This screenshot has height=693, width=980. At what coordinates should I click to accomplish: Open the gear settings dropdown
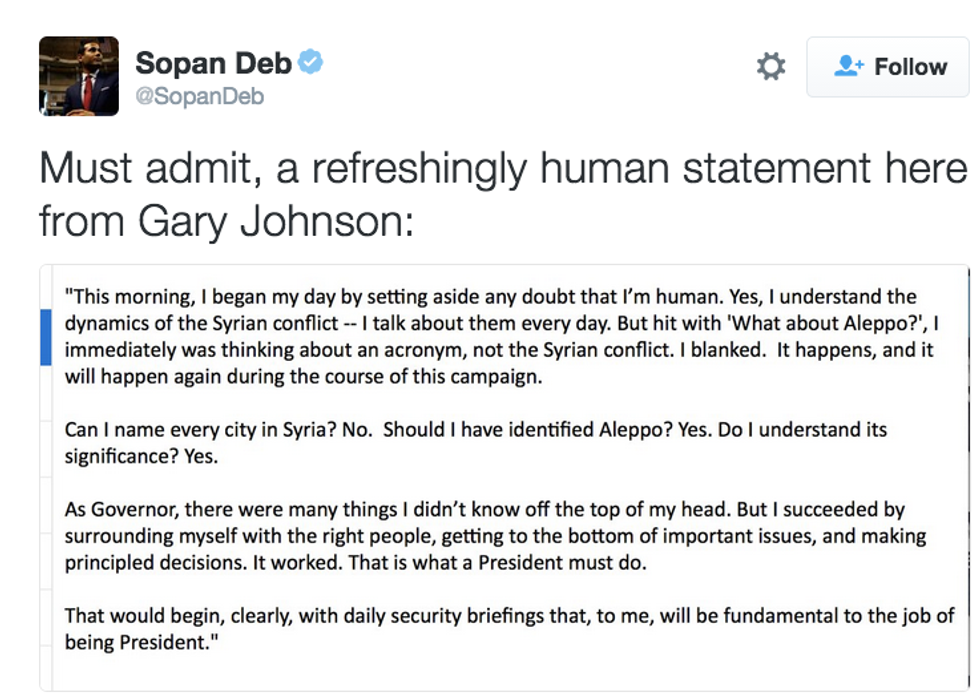click(770, 67)
